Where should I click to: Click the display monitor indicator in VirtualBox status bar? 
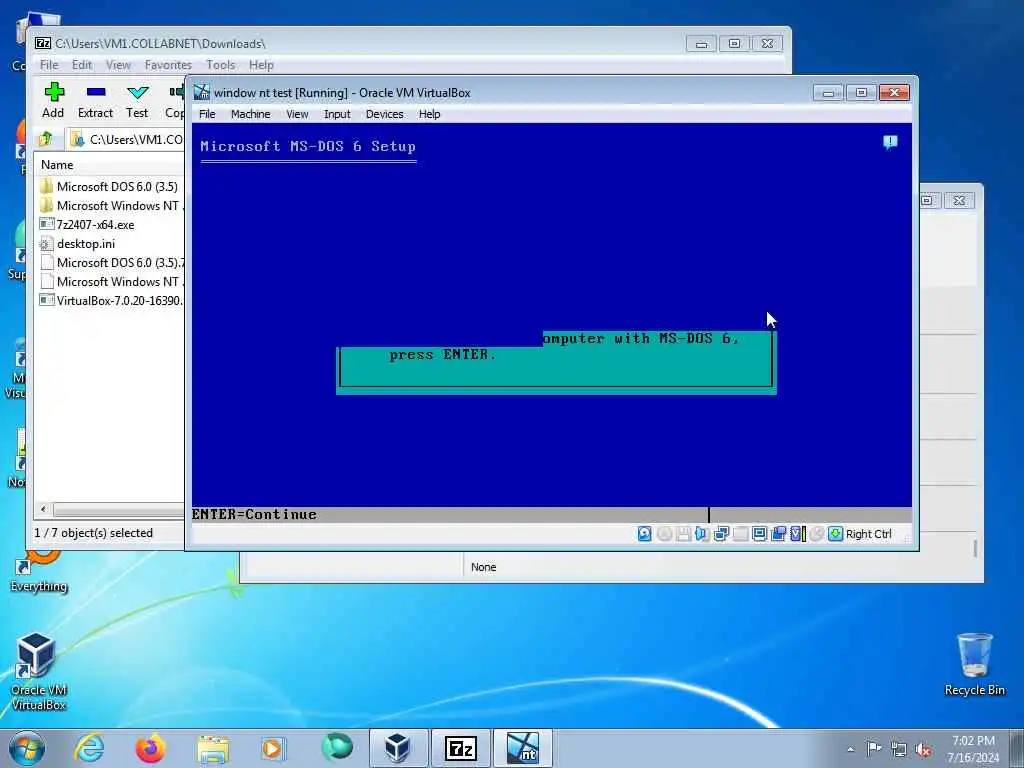pos(759,534)
